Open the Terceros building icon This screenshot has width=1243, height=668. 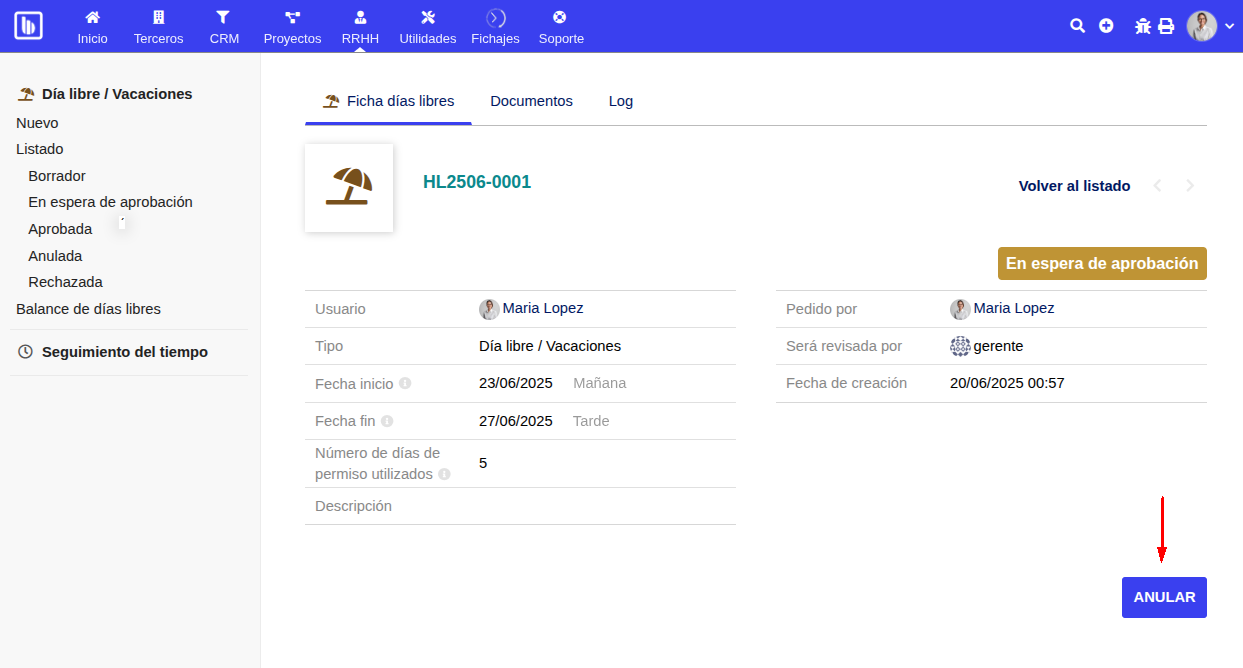click(x=158, y=18)
